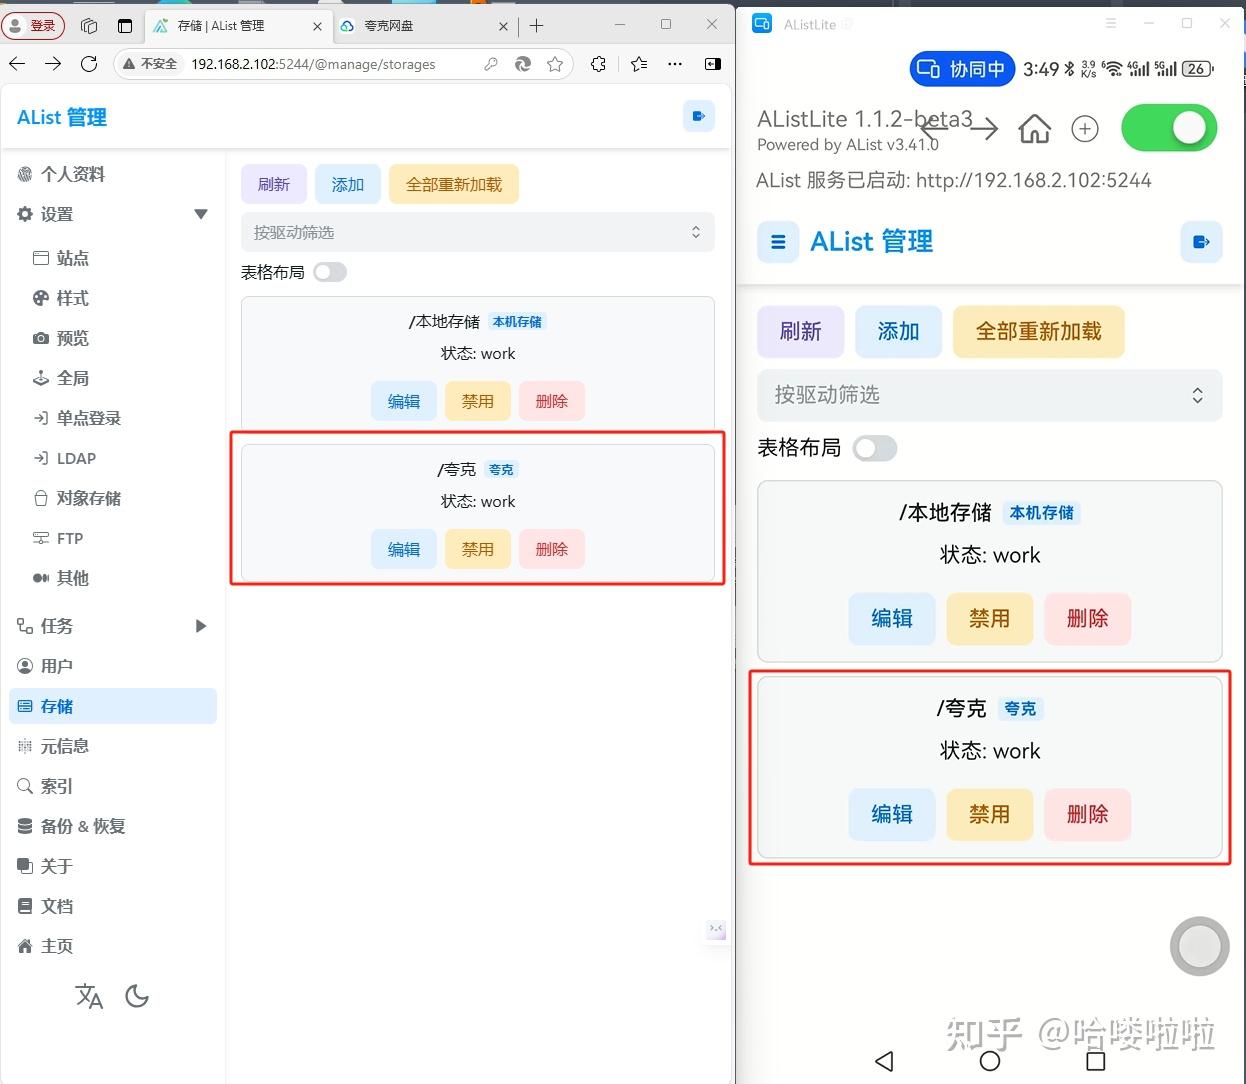Expand the 任务 section in the sidebar
The image size is (1246, 1084).
click(x=200, y=626)
